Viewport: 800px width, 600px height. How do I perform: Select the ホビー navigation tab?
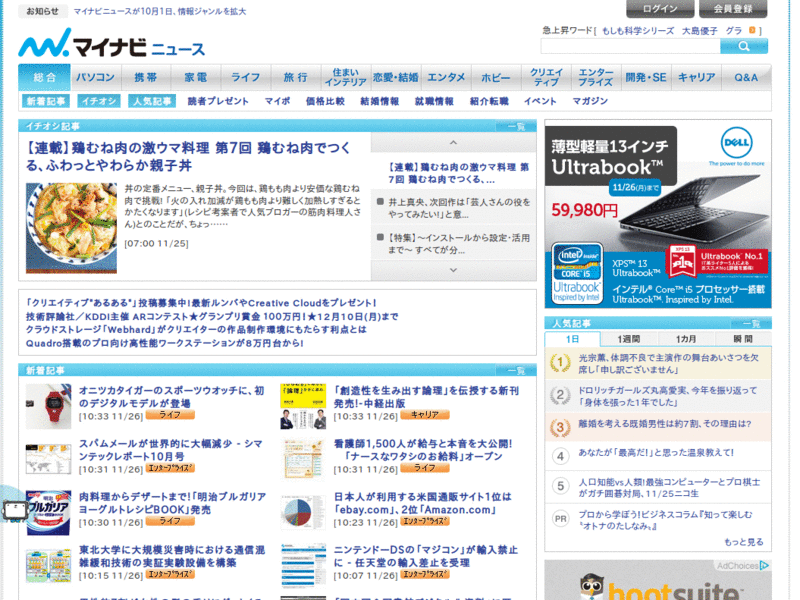[496, 78]
